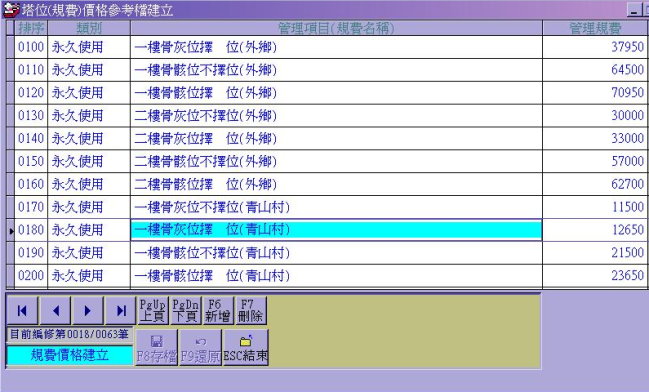The height and width of the screenshot is (392, 649).
Task: Click the 排序 column header
Action: 31,28
